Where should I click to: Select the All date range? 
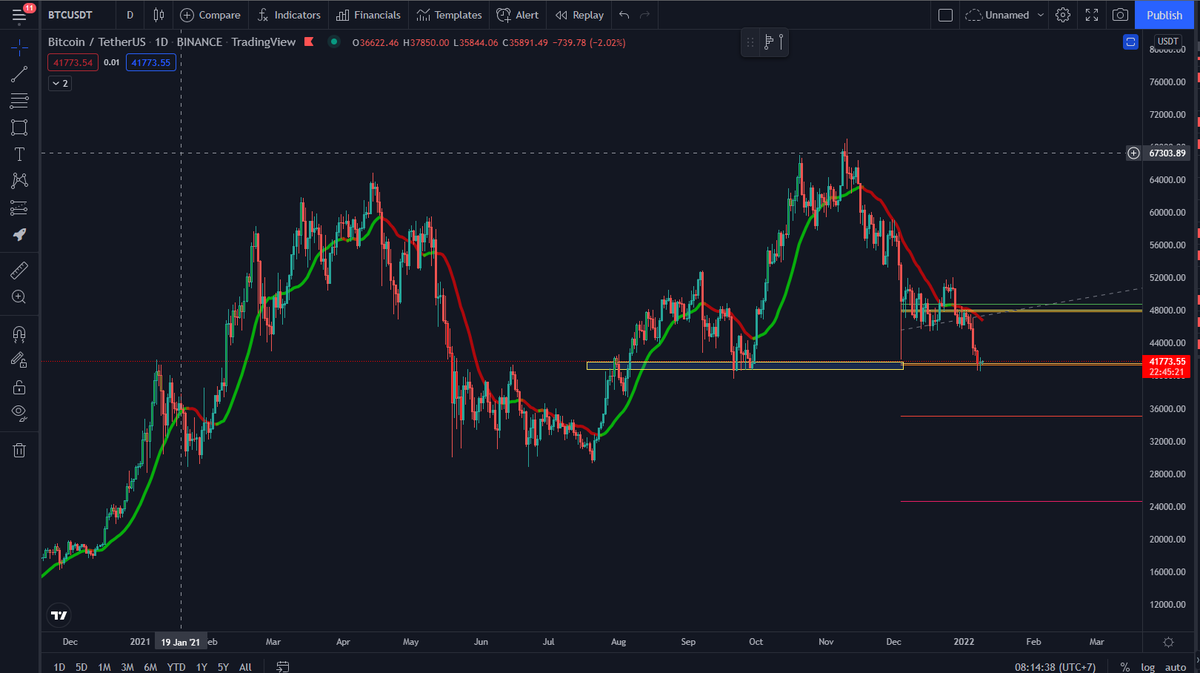point(245,667)
